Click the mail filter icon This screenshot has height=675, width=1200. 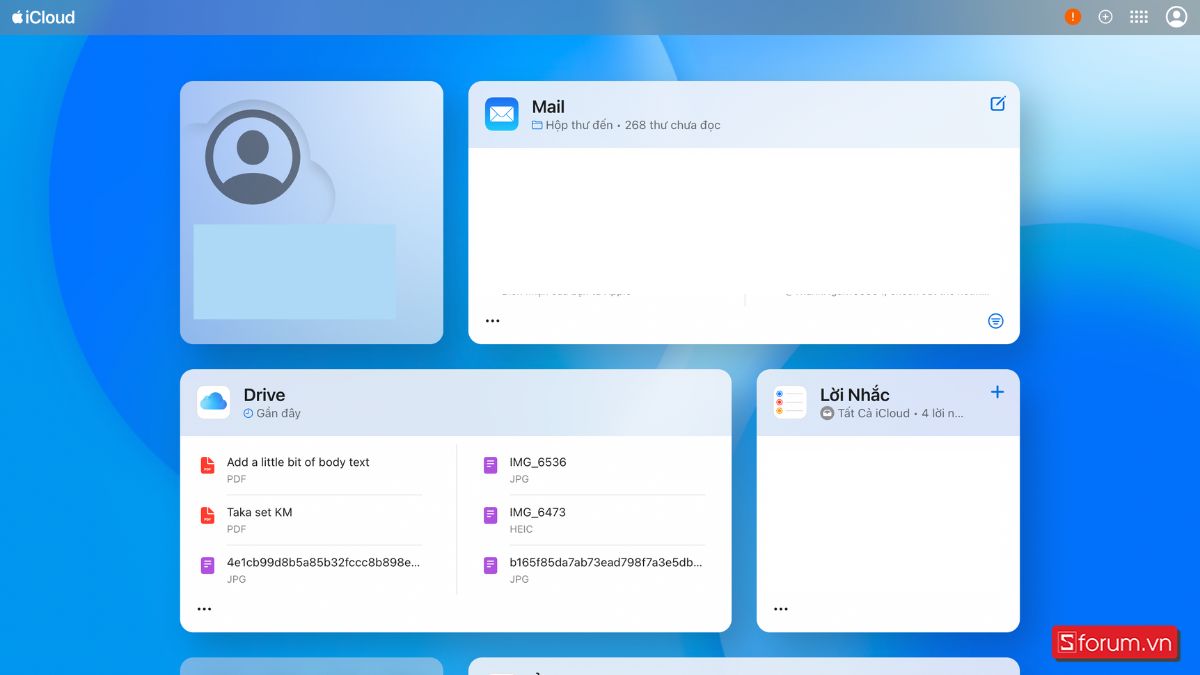pyautogui.click(x=995, y=321)
